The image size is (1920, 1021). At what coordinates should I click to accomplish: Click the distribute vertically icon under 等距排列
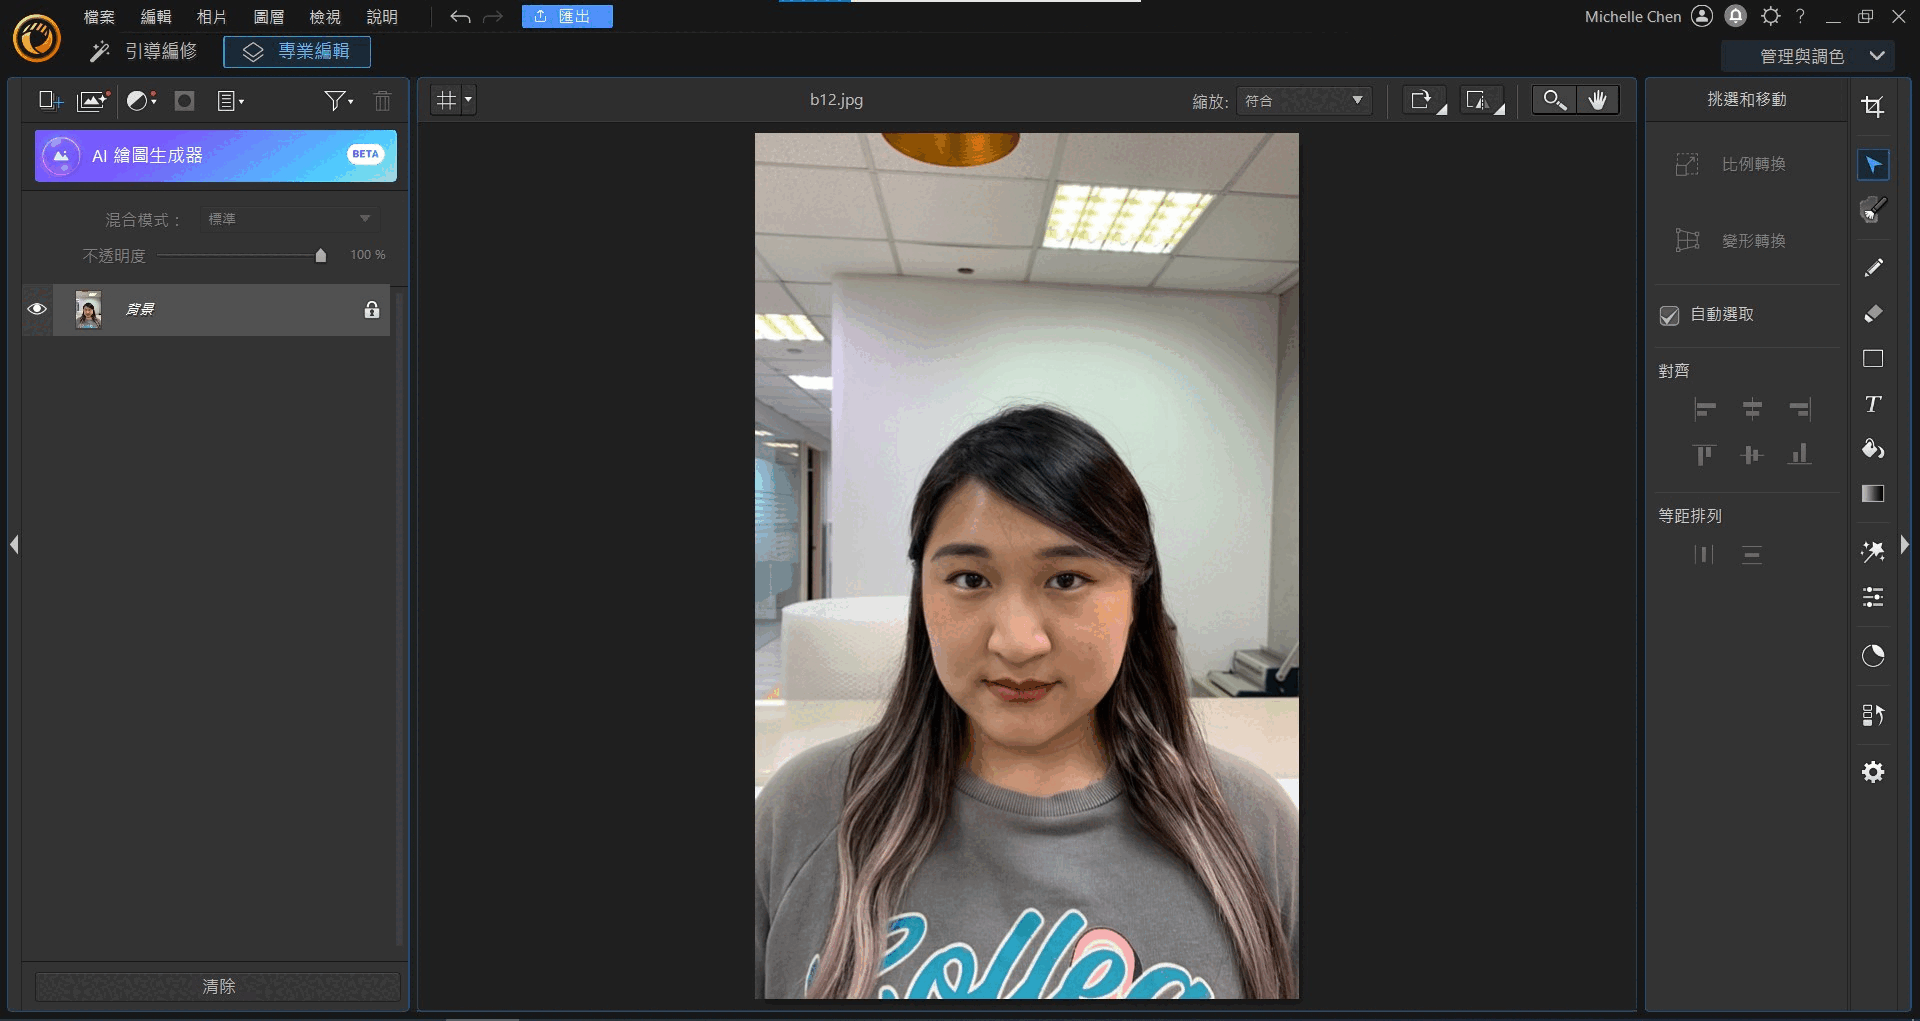1752,554
